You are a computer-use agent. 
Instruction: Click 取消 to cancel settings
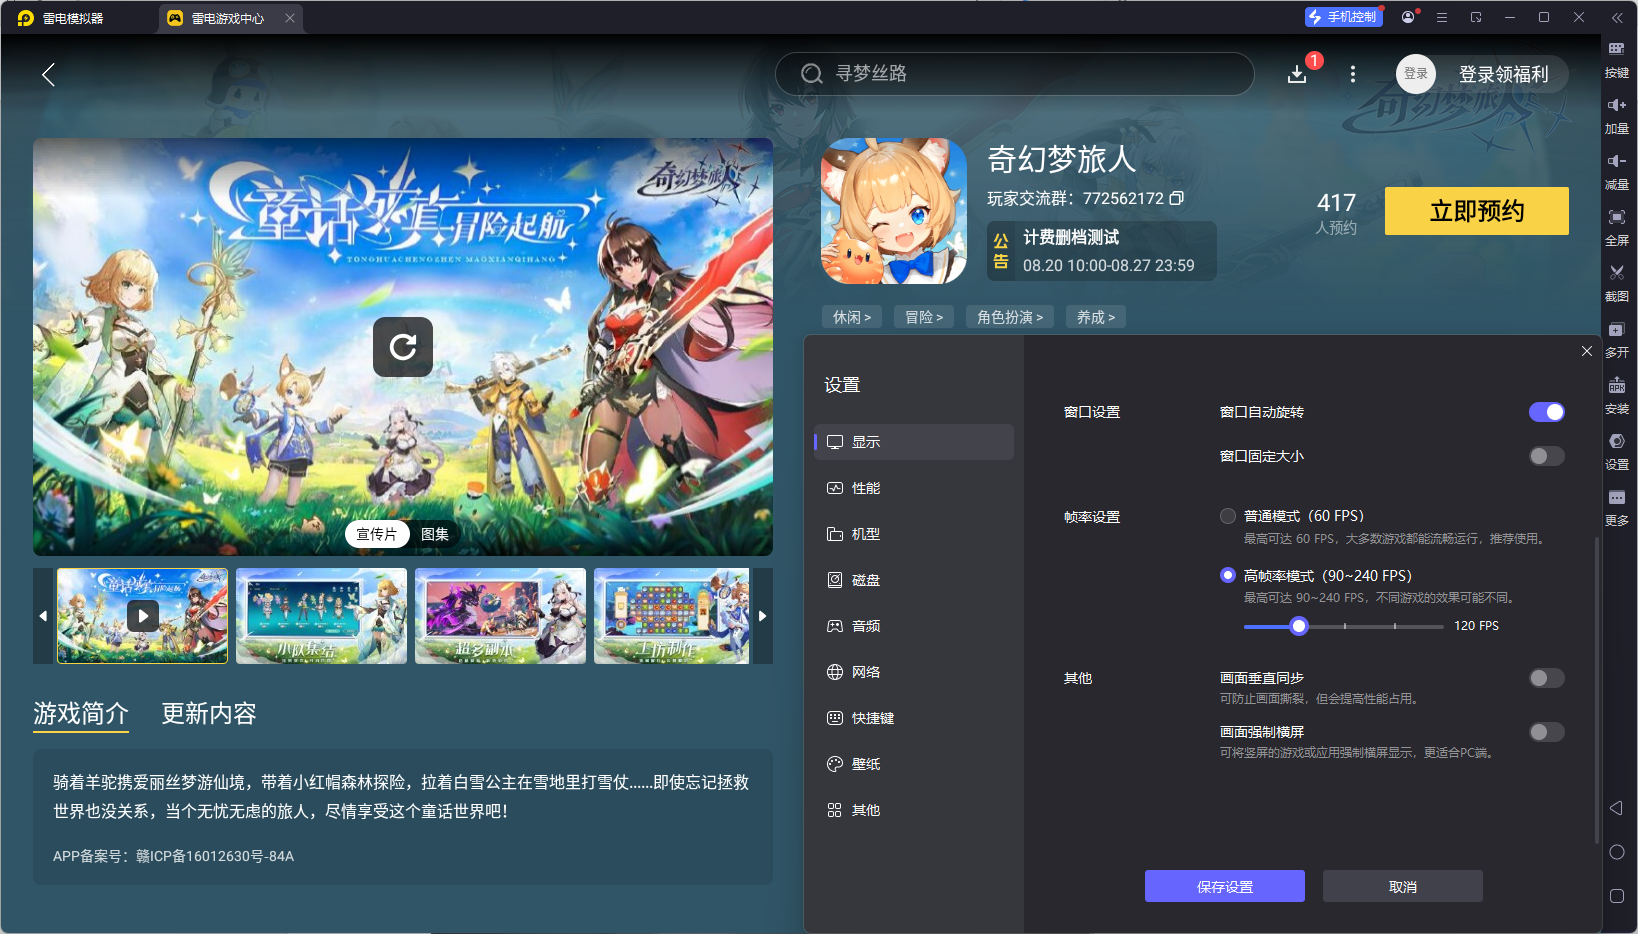click(x=1403, y=886)
